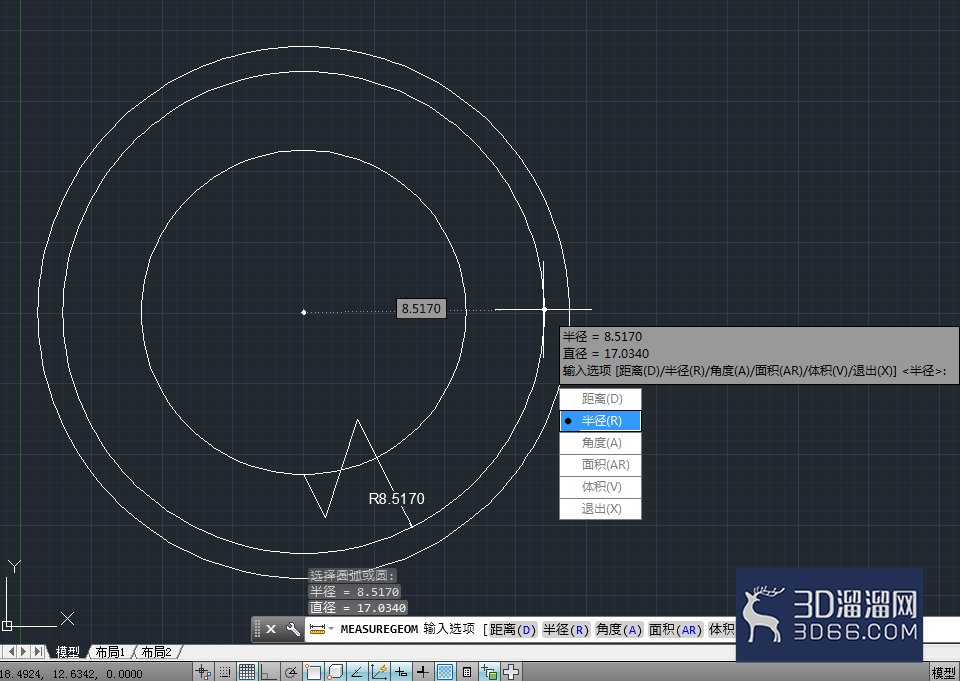
Task: Close the command line with X icon
Action: tap(271, 629)
